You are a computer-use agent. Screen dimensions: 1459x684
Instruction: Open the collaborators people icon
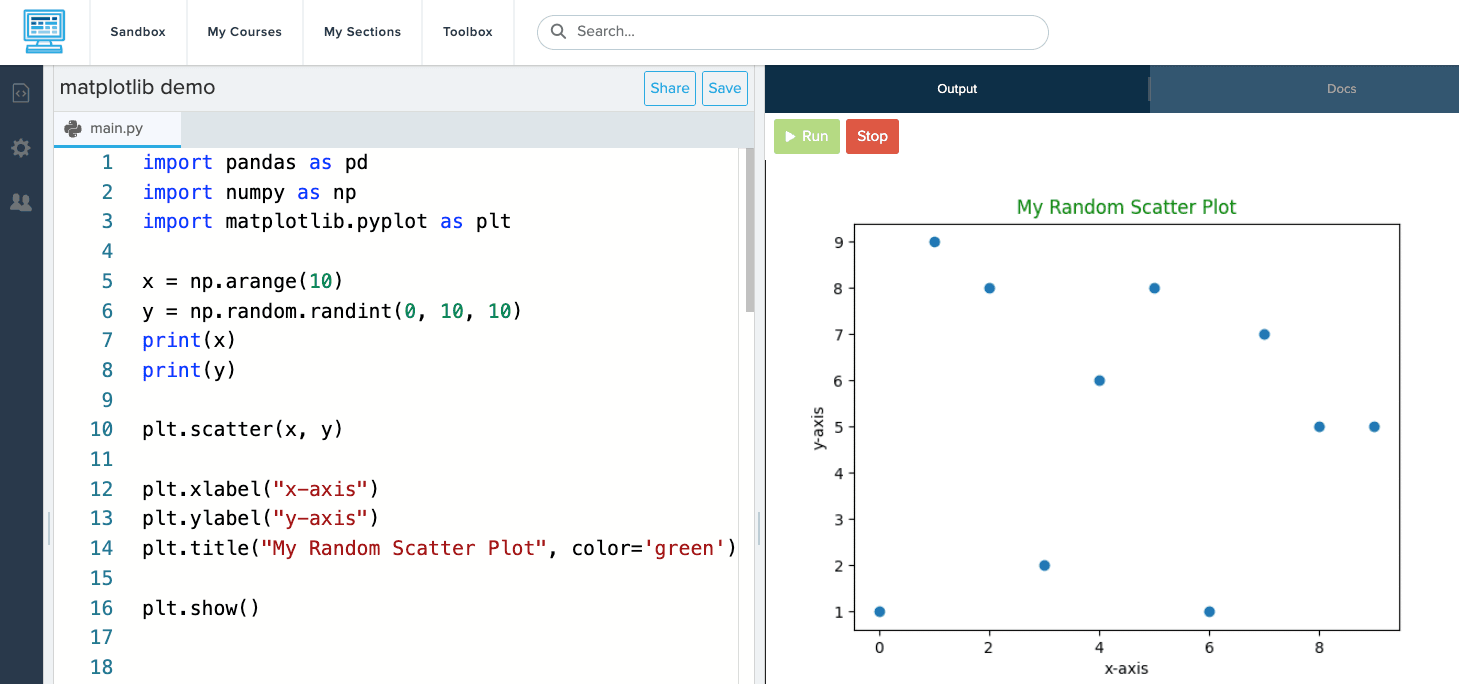[21, 203]
